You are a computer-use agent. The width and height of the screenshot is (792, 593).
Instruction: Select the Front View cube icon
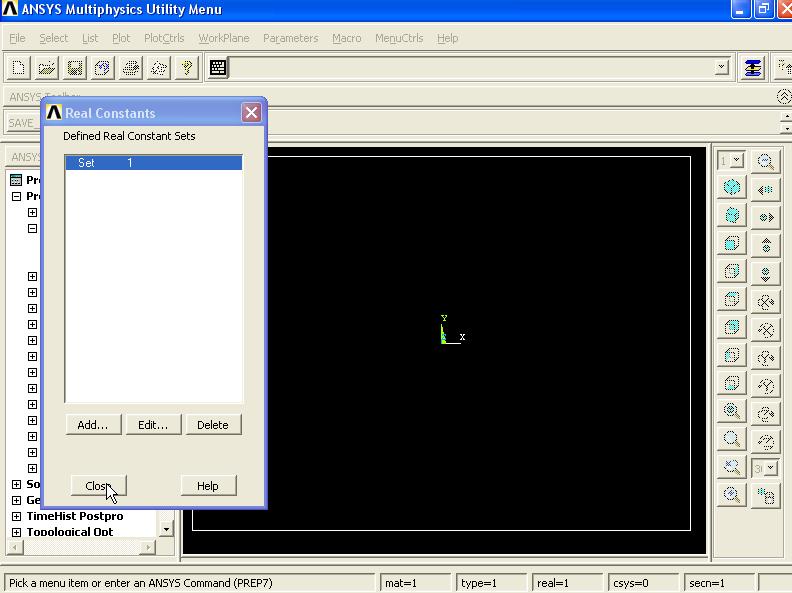731,243
